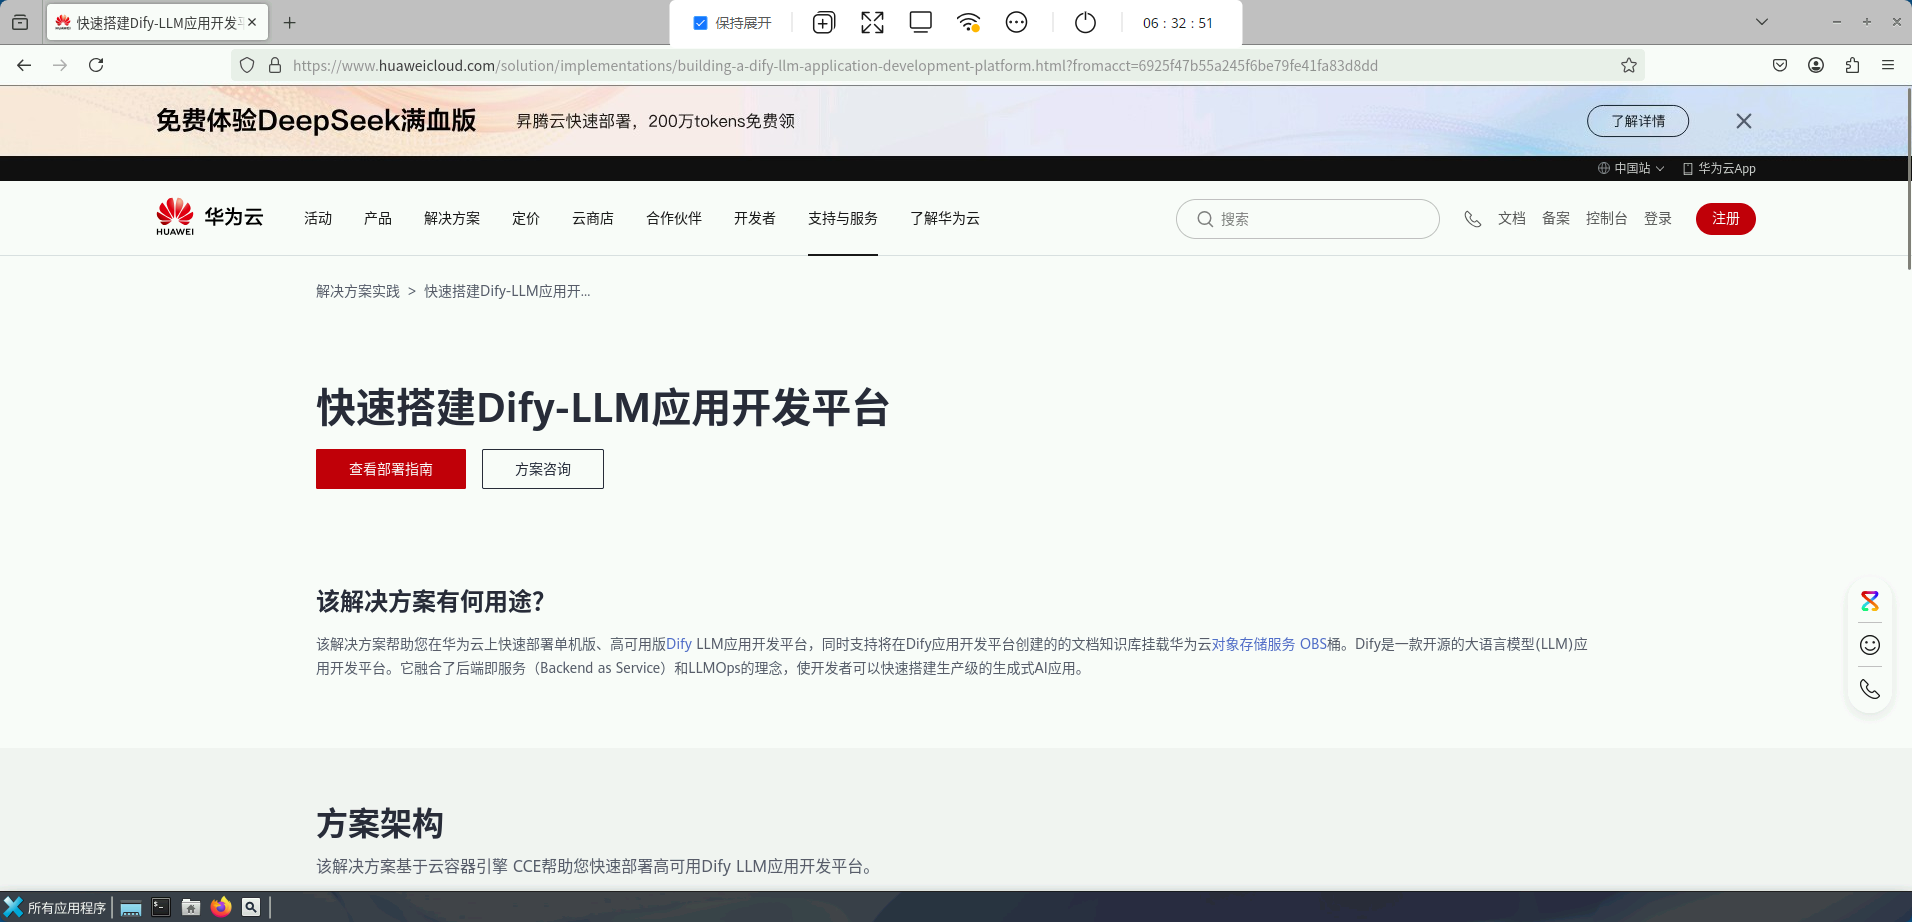Click the site security padlock icon
Screen dimensions: 1912x922
pyautogui.click(x=275, y=66)
